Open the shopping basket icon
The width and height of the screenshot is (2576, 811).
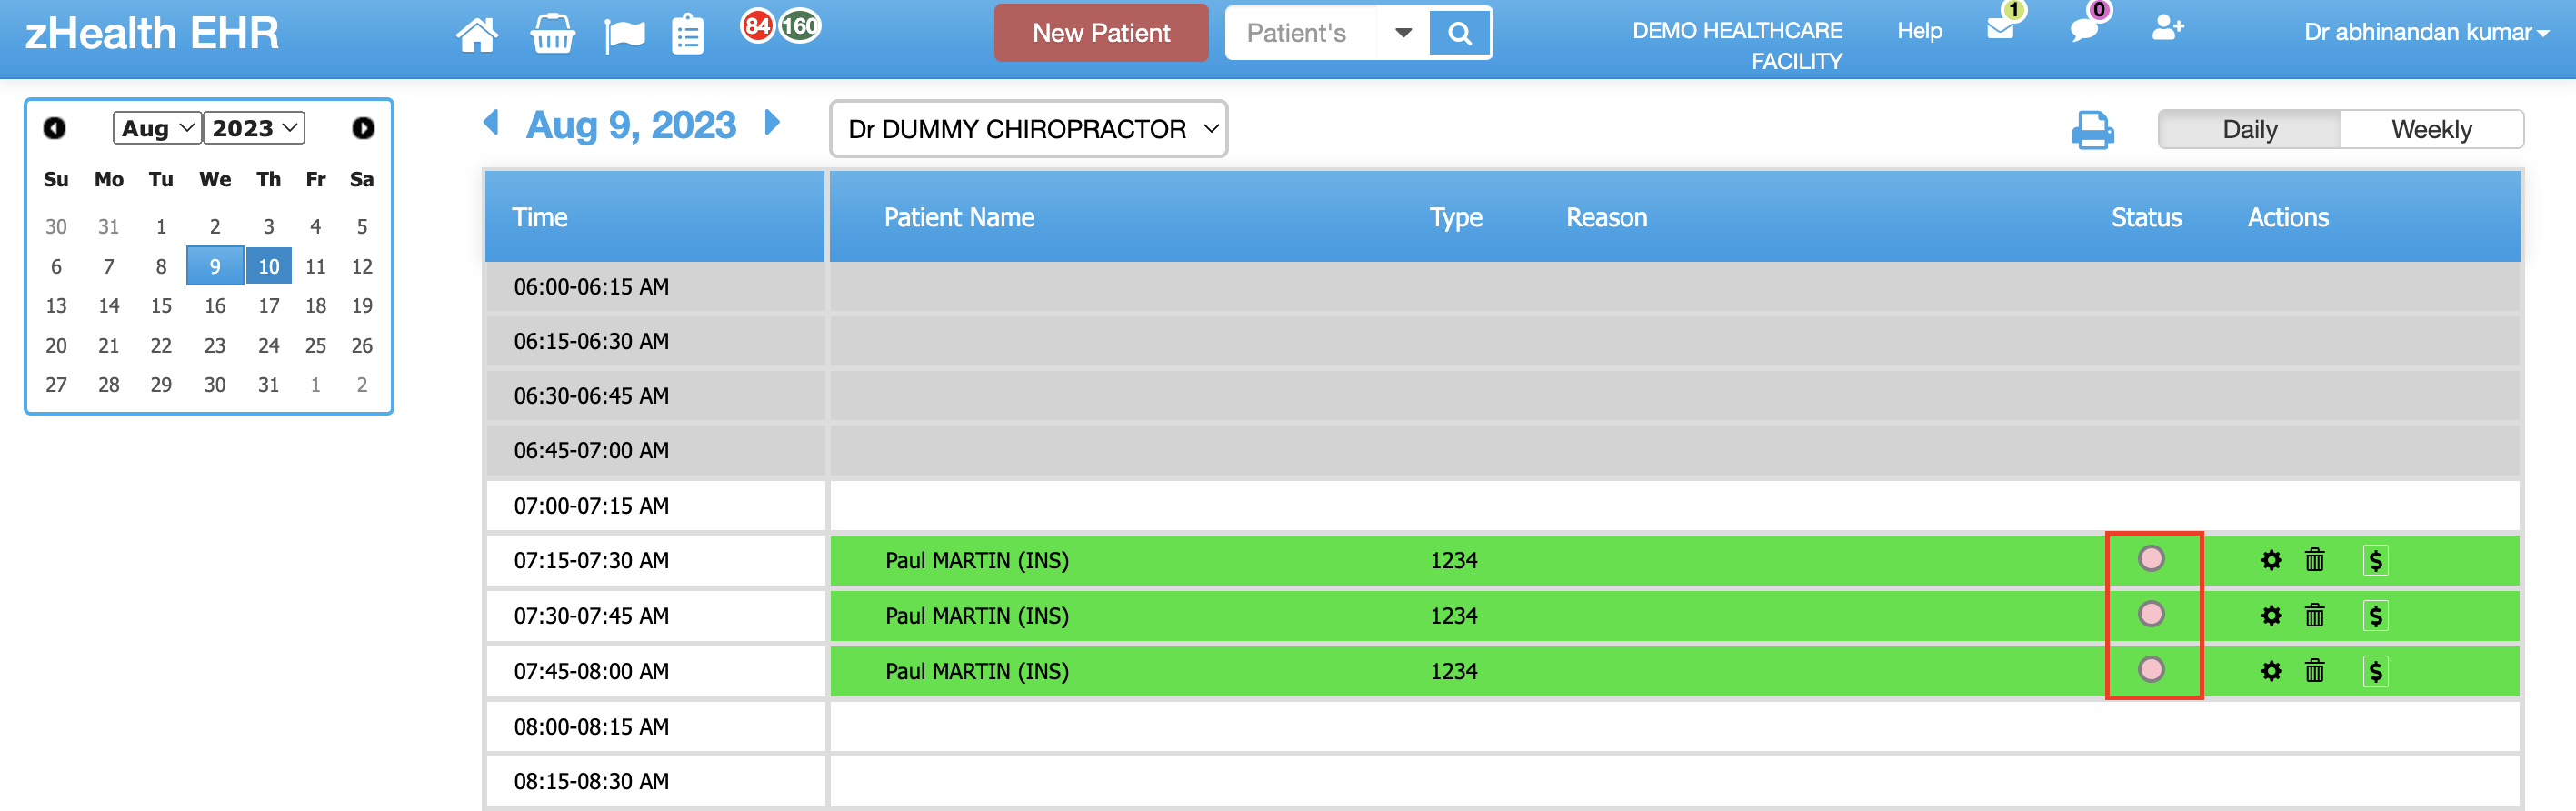tap(552, 35)
